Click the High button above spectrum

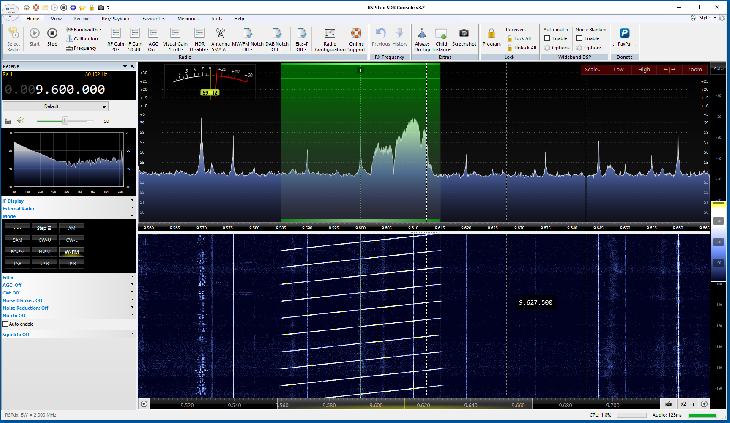coord(645,69)
